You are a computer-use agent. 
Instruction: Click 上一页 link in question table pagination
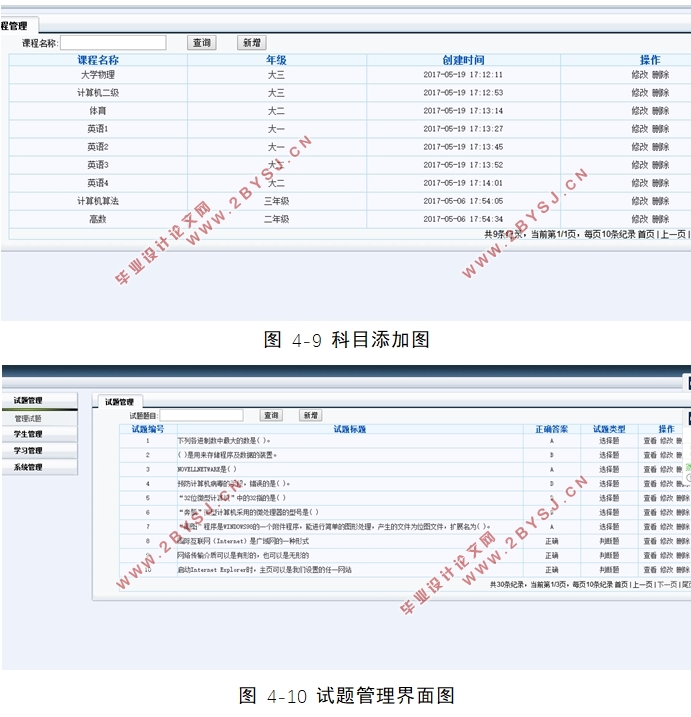pos(643,584)
